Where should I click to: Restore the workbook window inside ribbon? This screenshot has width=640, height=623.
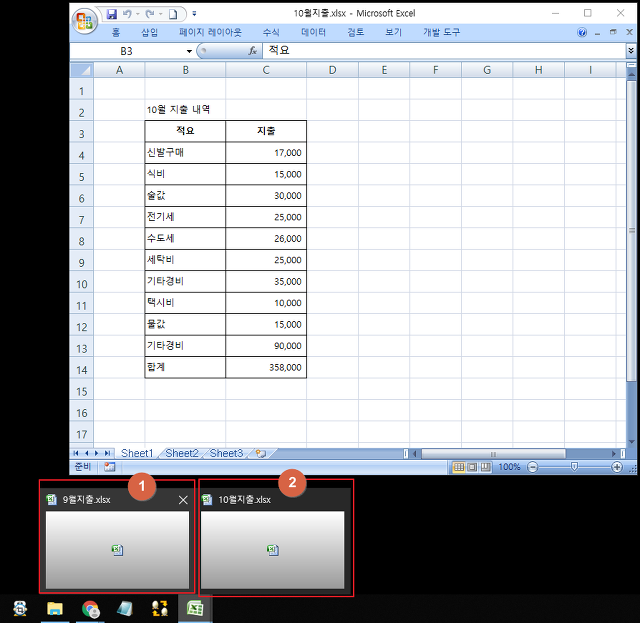pos(613,32)
